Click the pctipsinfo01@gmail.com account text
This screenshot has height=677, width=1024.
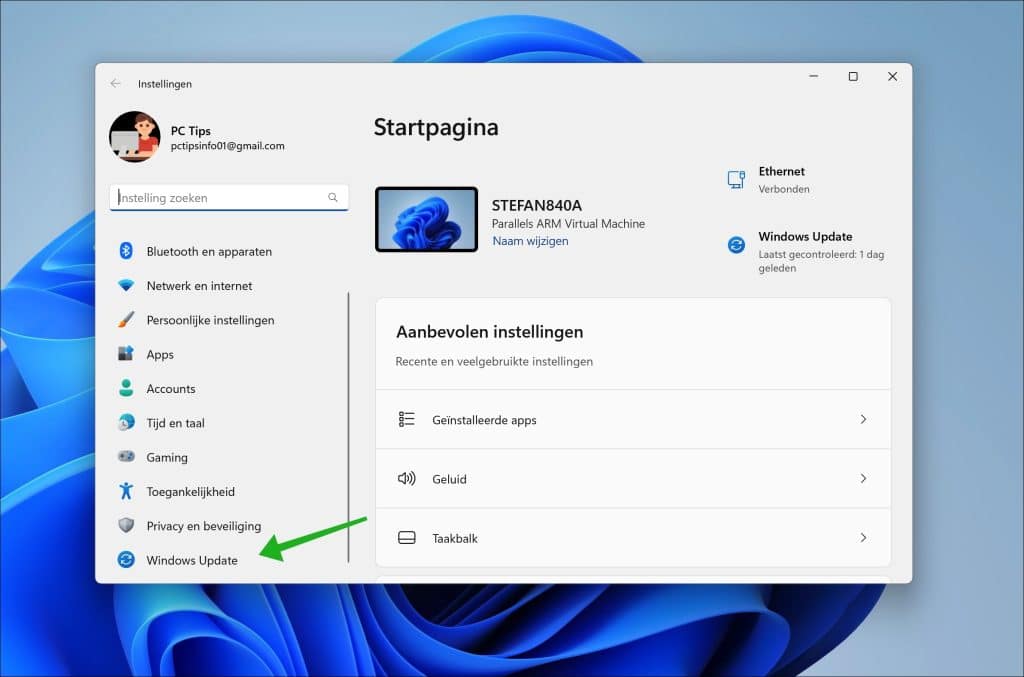click(x=227, y=146)
